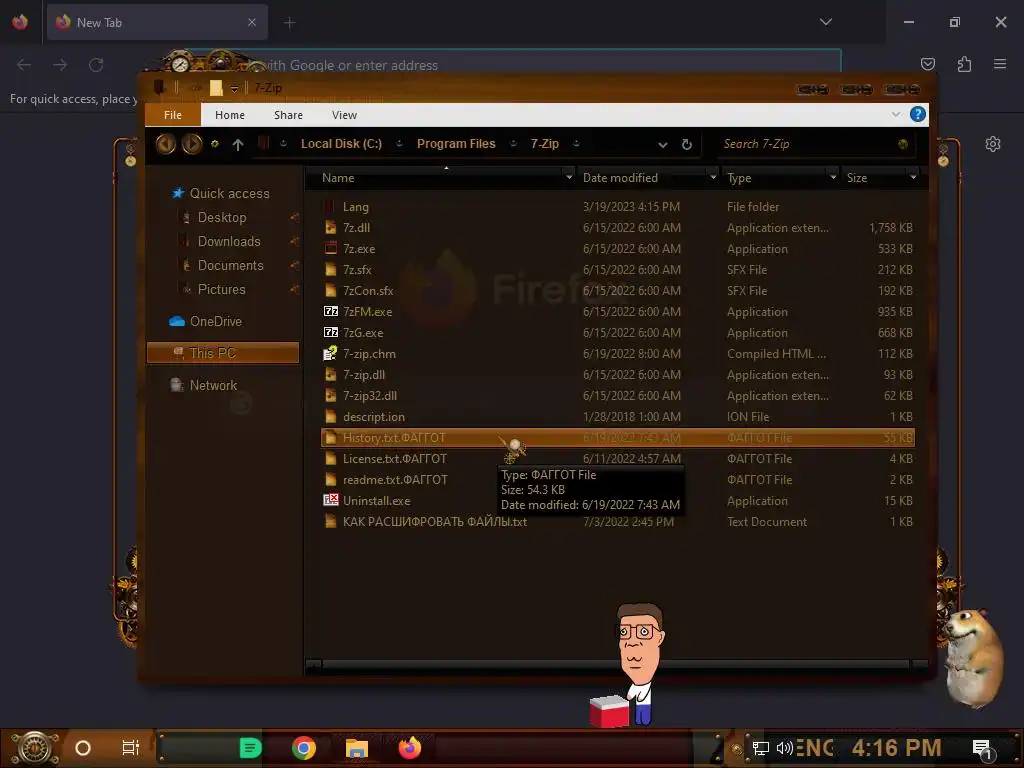Click Local Disk (C:) in breadcrumb
Viewport: 1024px width, 768px height.
pyautogui.click(x=341, y=144)
